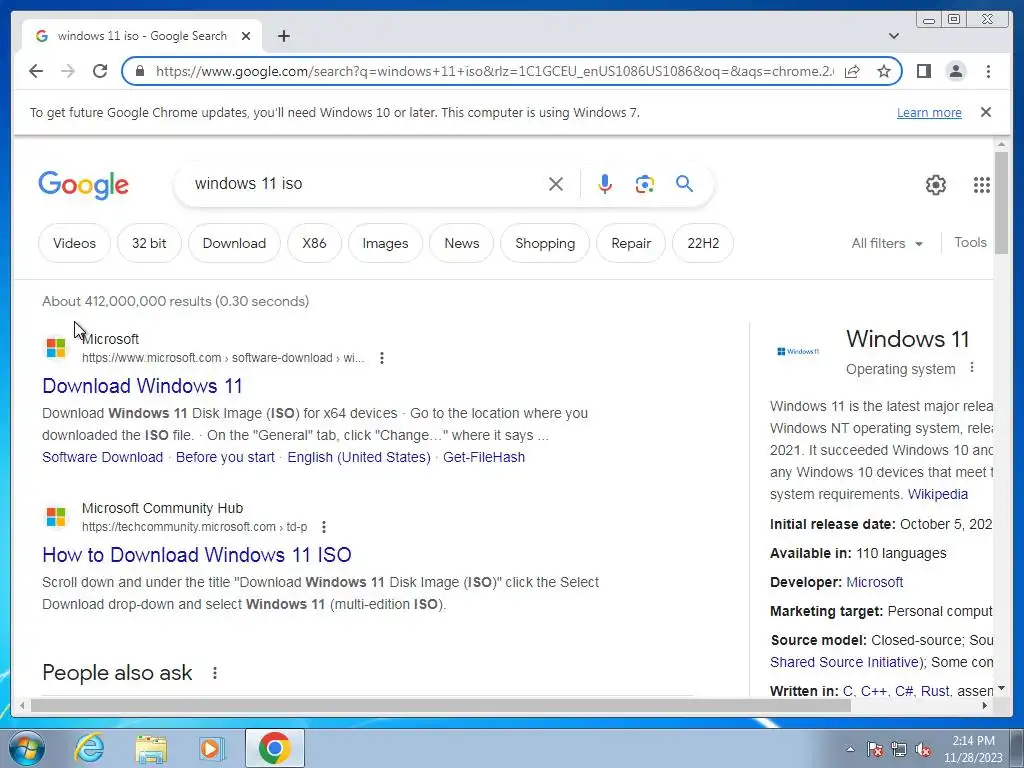Open the Rust language link
1024x768 pixels.
[935, 691]
